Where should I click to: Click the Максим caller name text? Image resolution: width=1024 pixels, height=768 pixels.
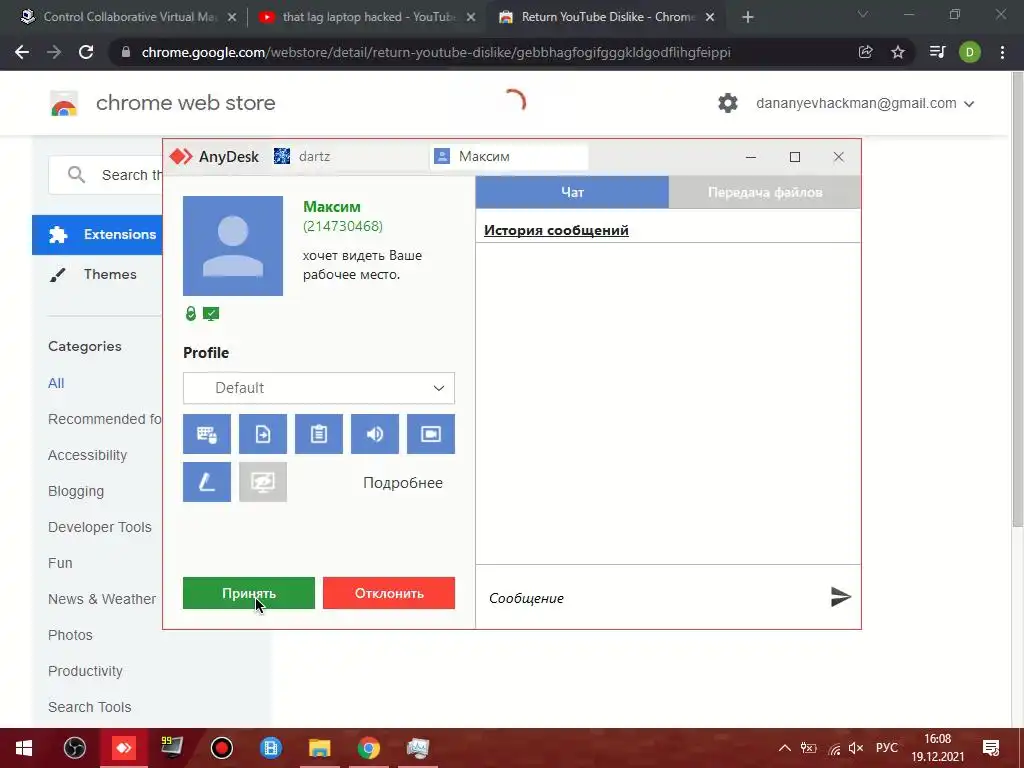332,206
